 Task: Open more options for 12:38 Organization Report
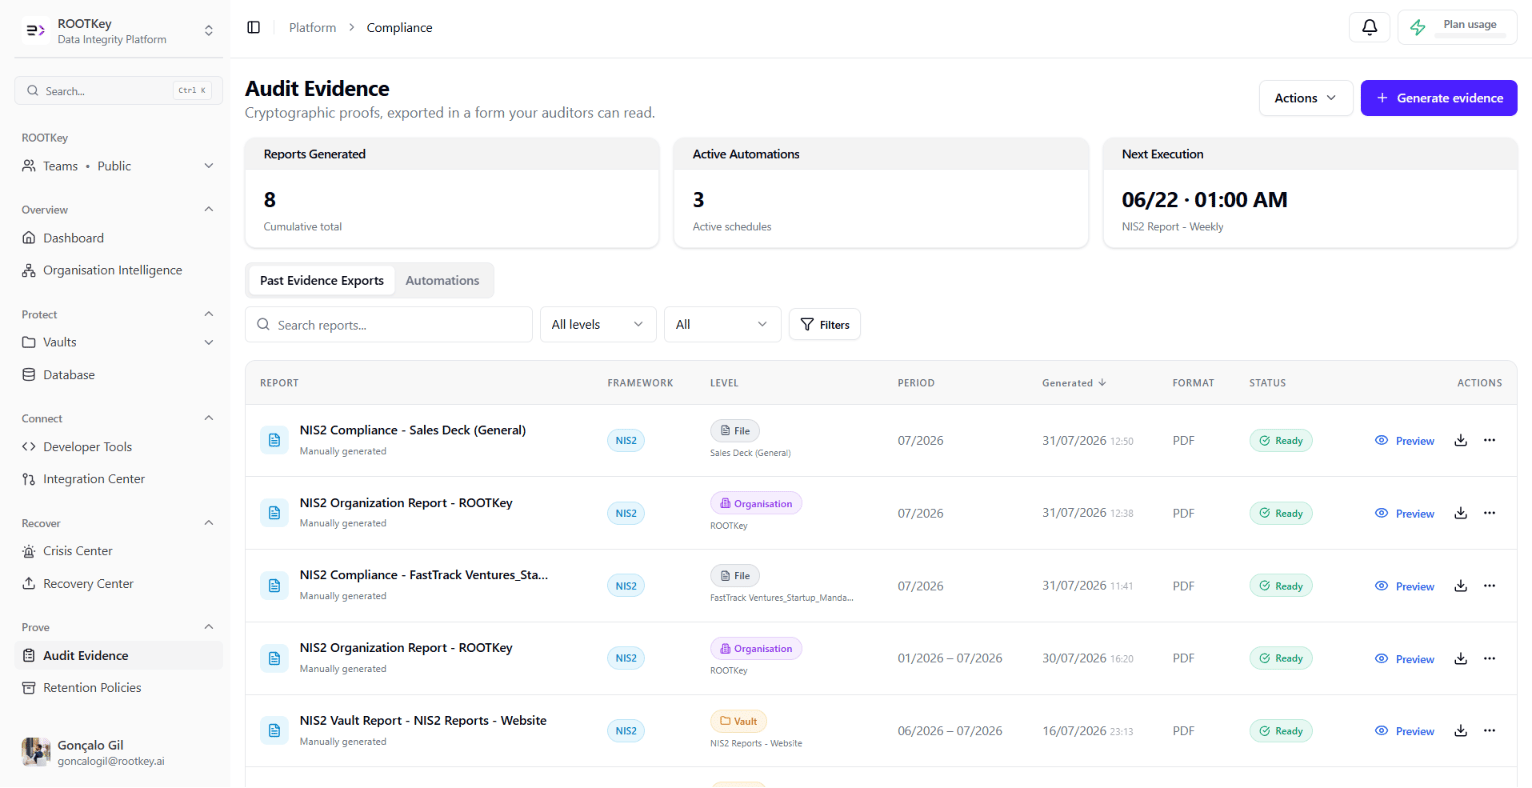click(x=1490, y=514)
